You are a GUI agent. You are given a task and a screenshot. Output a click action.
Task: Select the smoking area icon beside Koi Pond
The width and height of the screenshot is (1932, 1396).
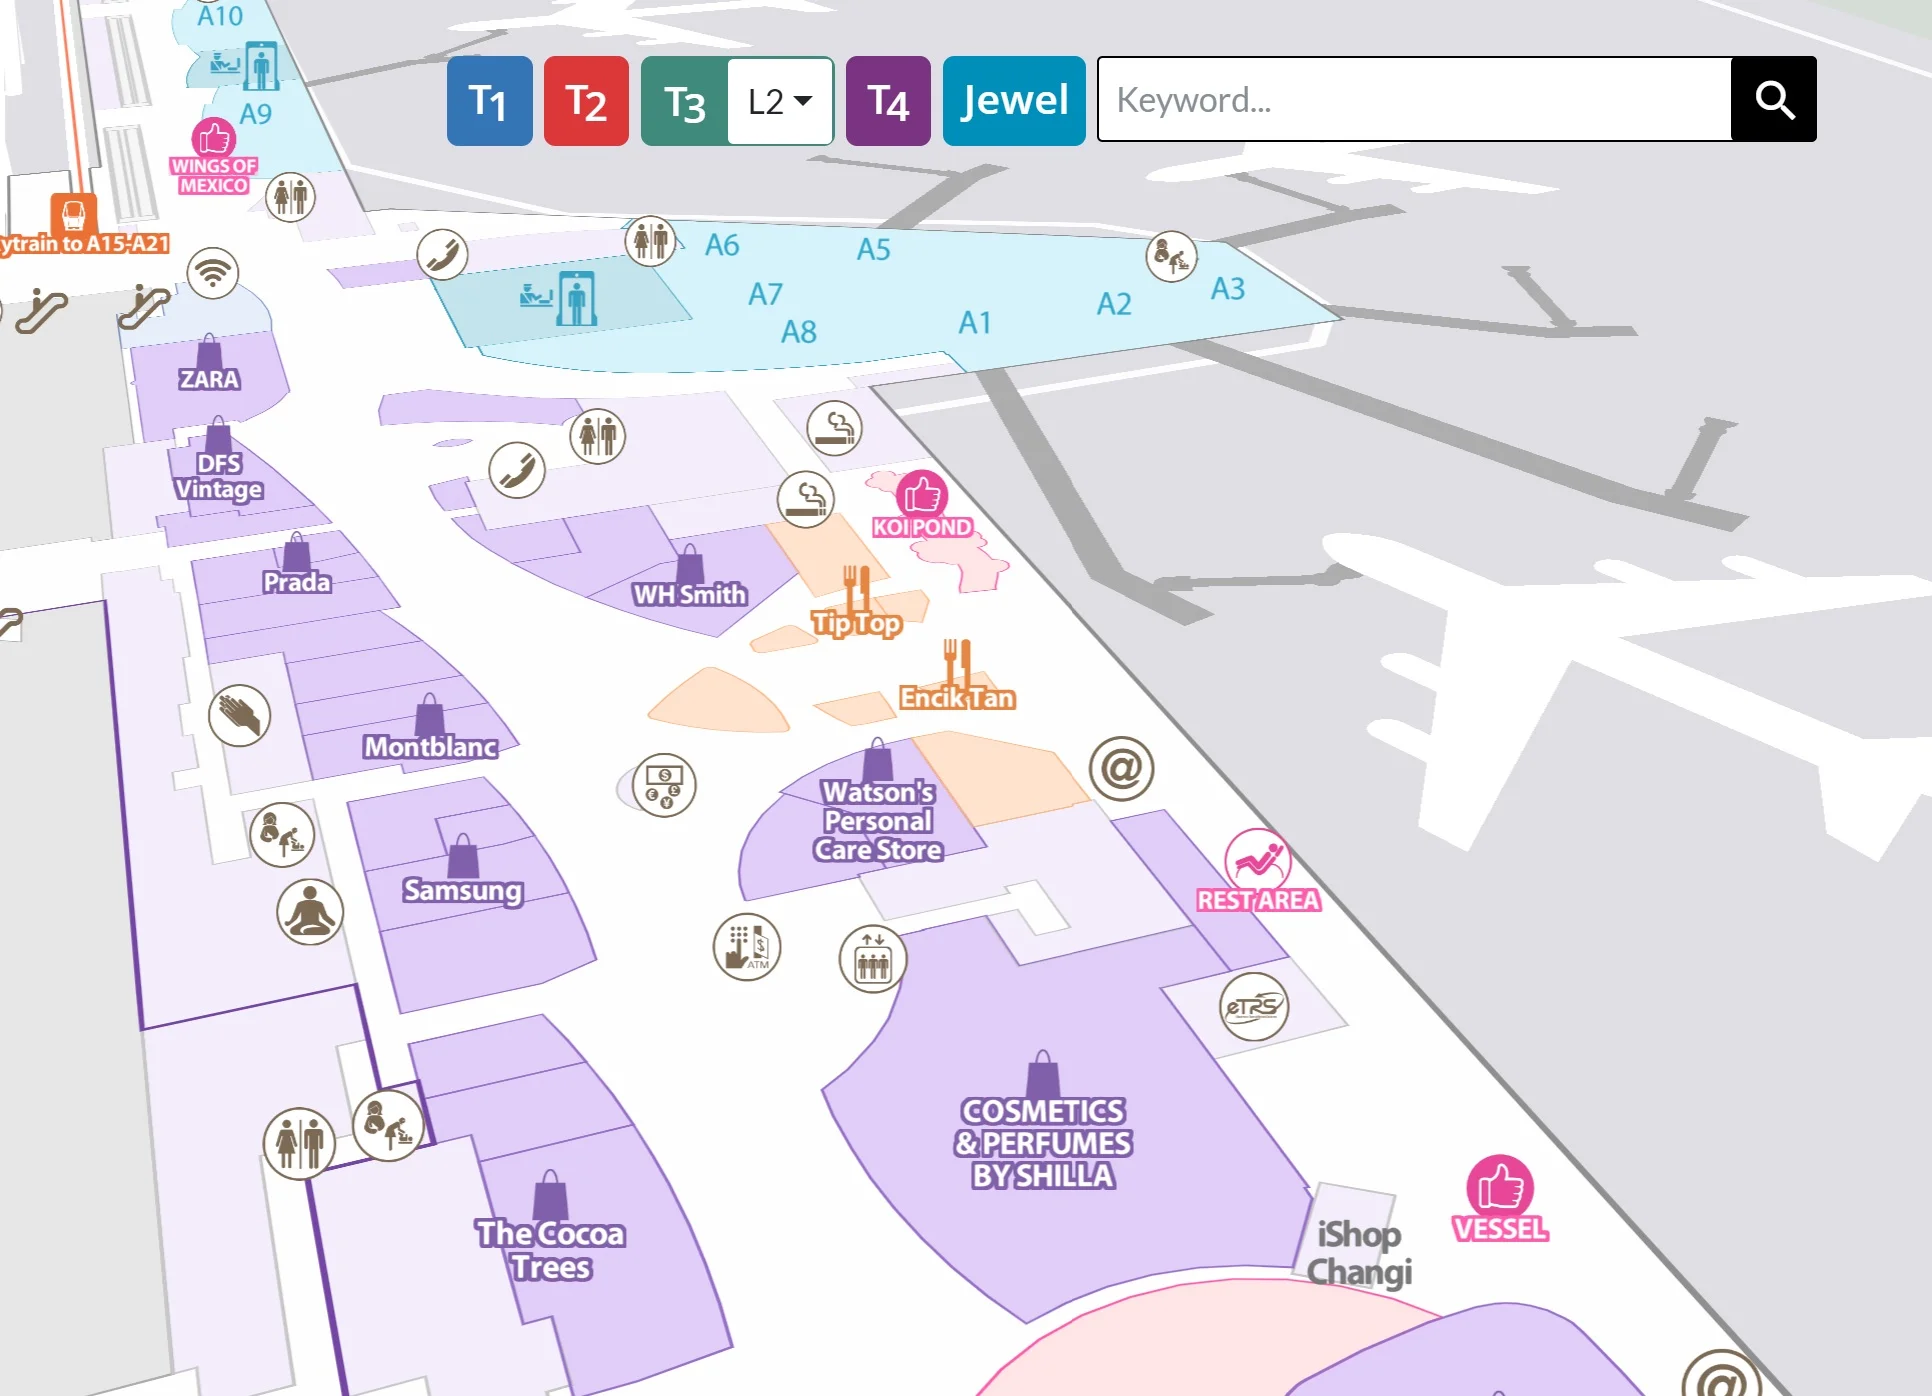(806, 499)
